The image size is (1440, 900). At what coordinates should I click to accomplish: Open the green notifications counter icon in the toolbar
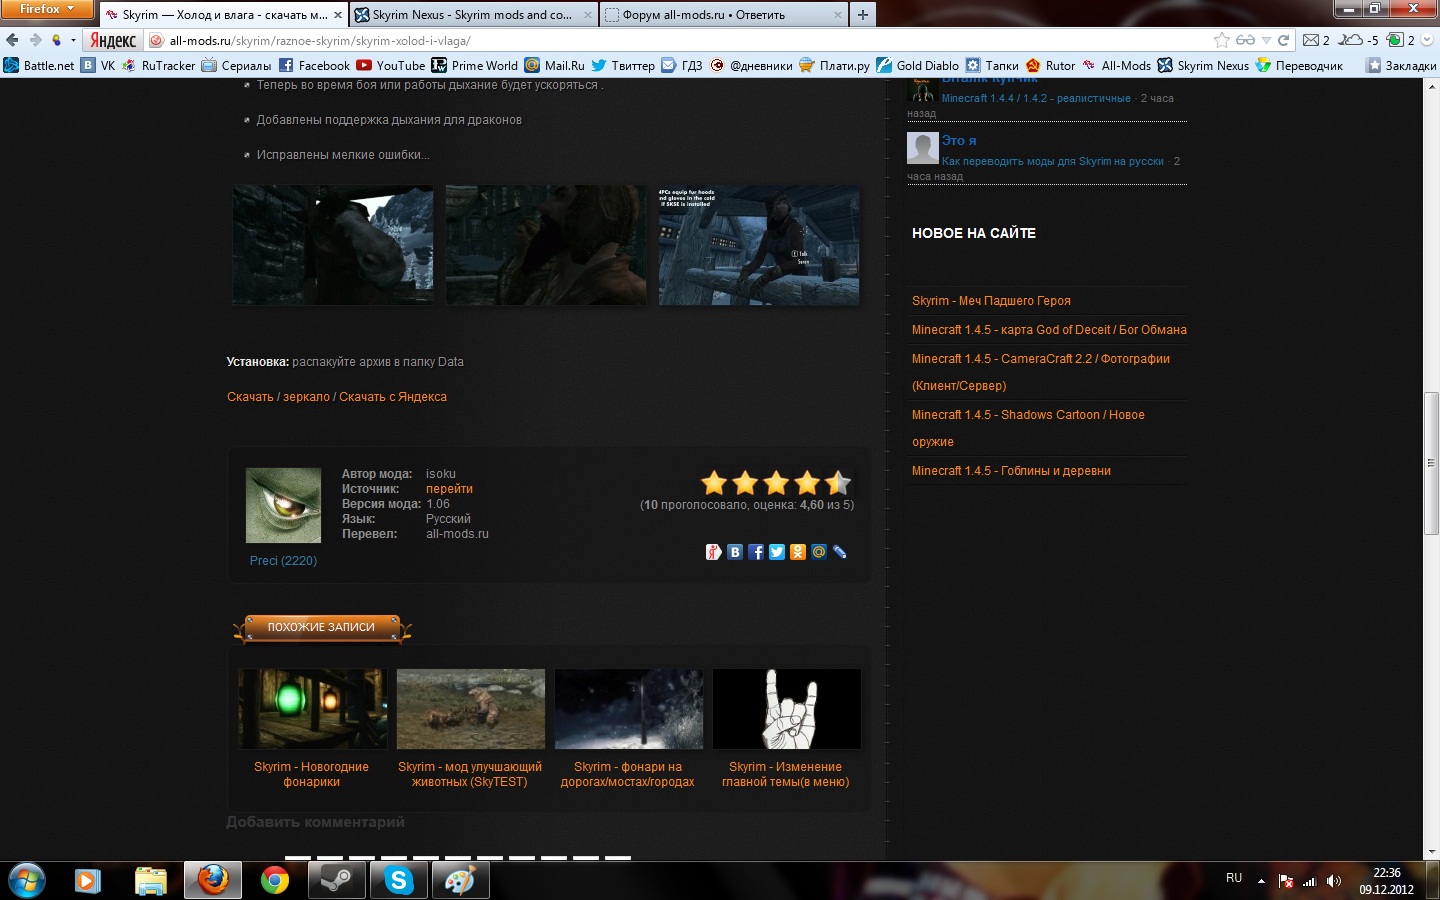pos(1400,40)
